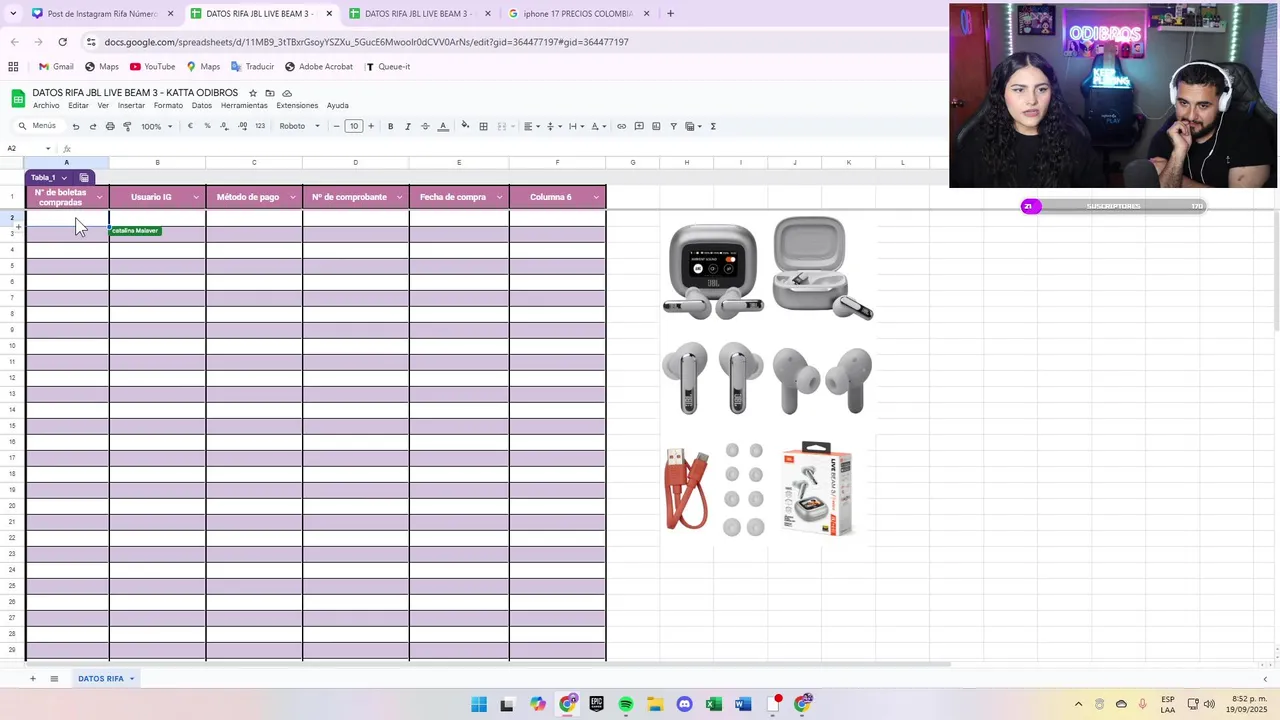This screenshot has height=720, width=1280.
Task: Click the cloud save status icon
Action: (287, 93)
